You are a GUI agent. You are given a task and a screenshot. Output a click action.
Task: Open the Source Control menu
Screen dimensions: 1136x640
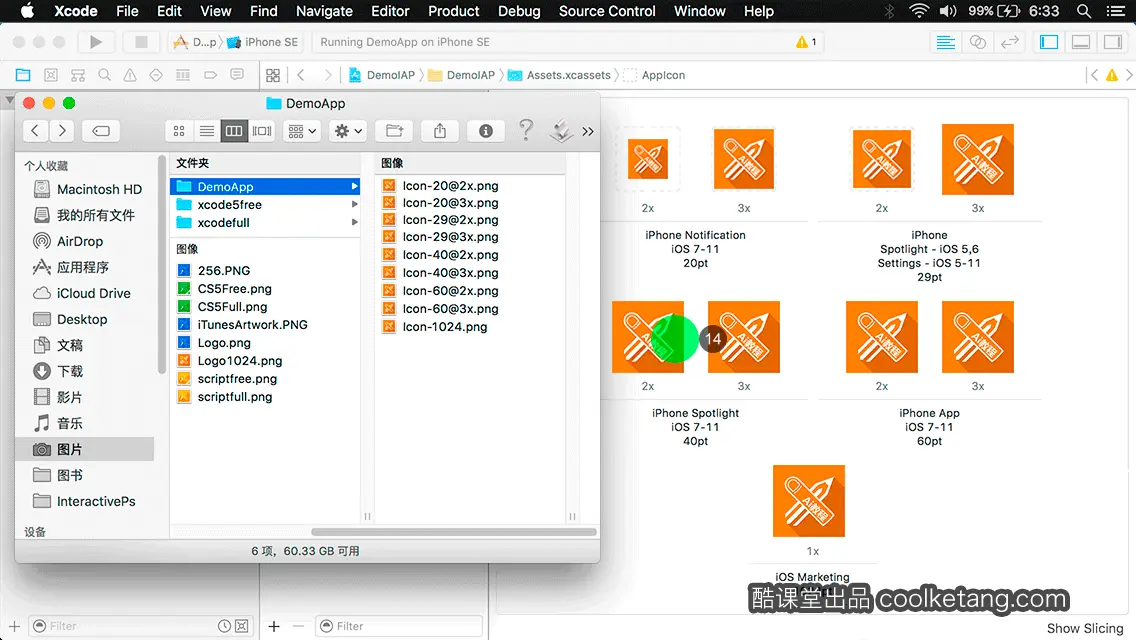point(607,11)
